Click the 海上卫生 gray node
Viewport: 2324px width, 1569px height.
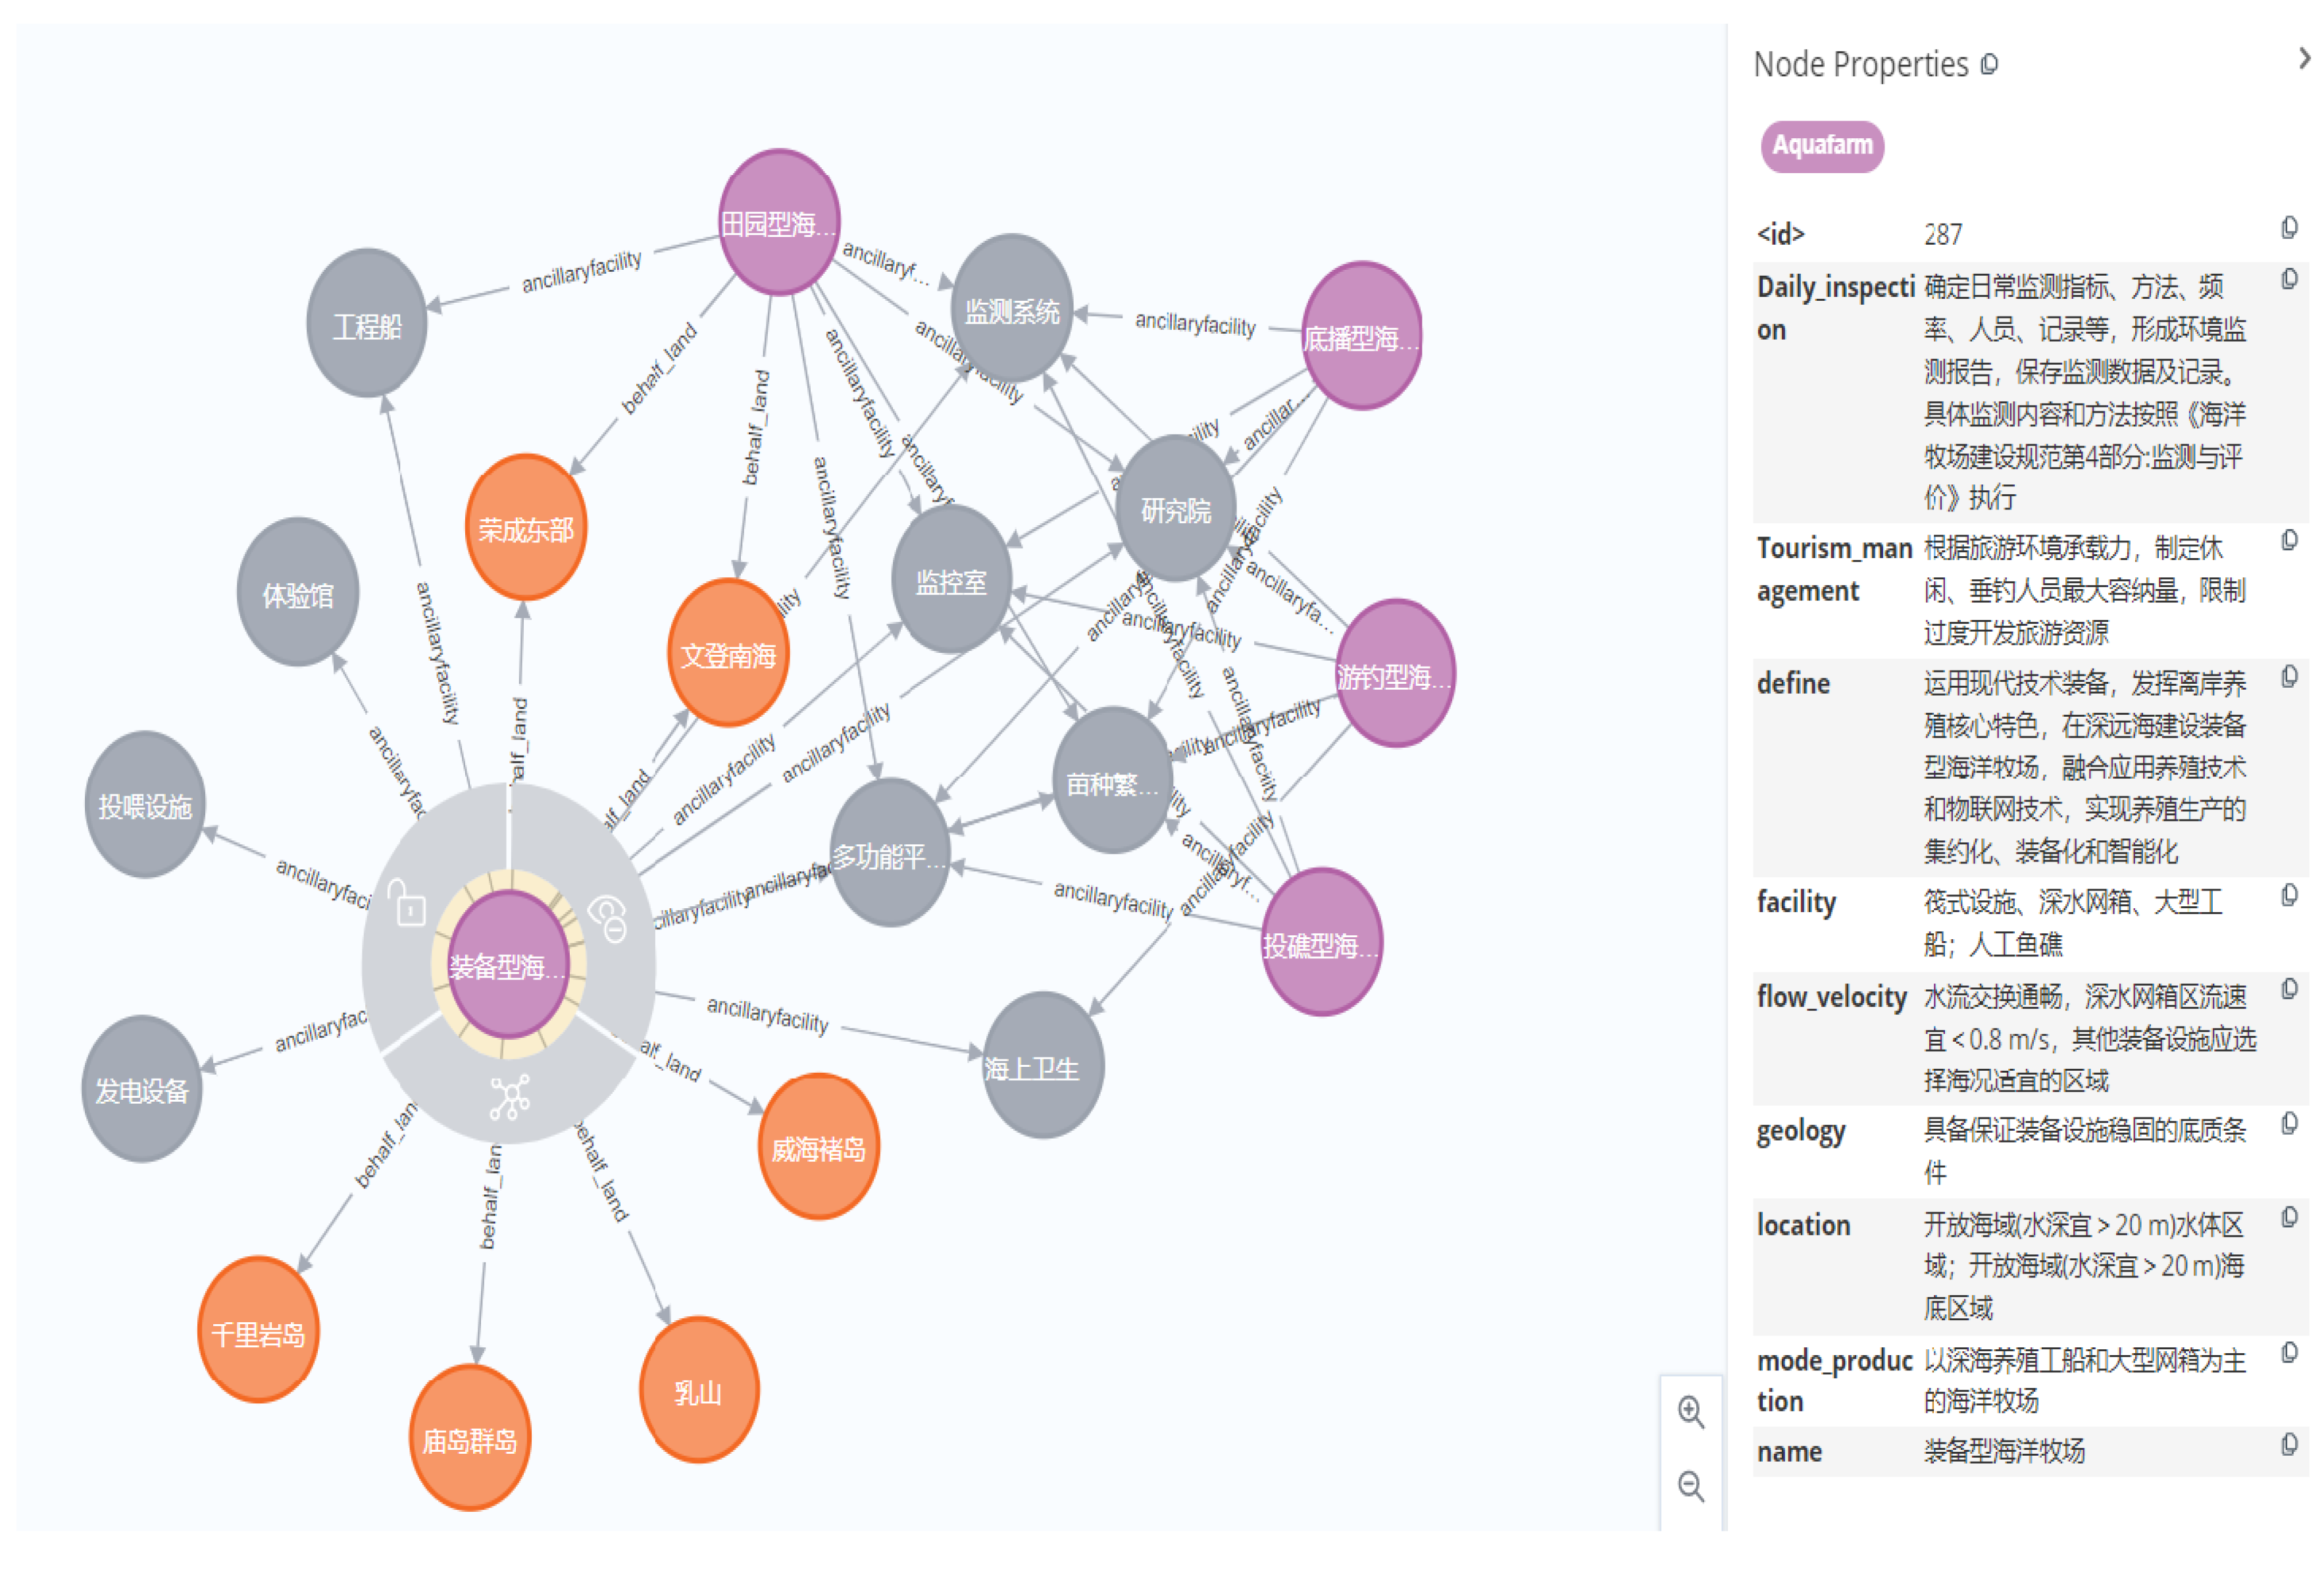1042,1066
